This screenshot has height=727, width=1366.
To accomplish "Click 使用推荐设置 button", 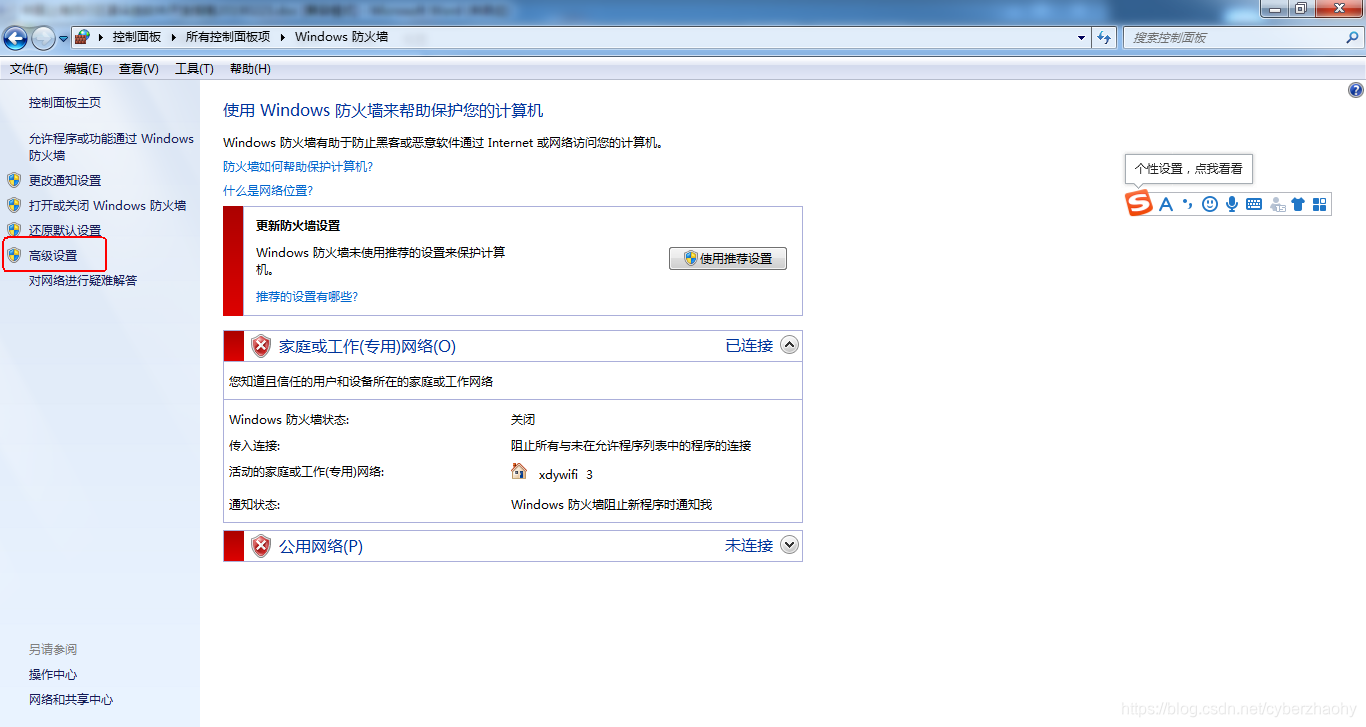I will pyautogui.click(x=728, y=258).
